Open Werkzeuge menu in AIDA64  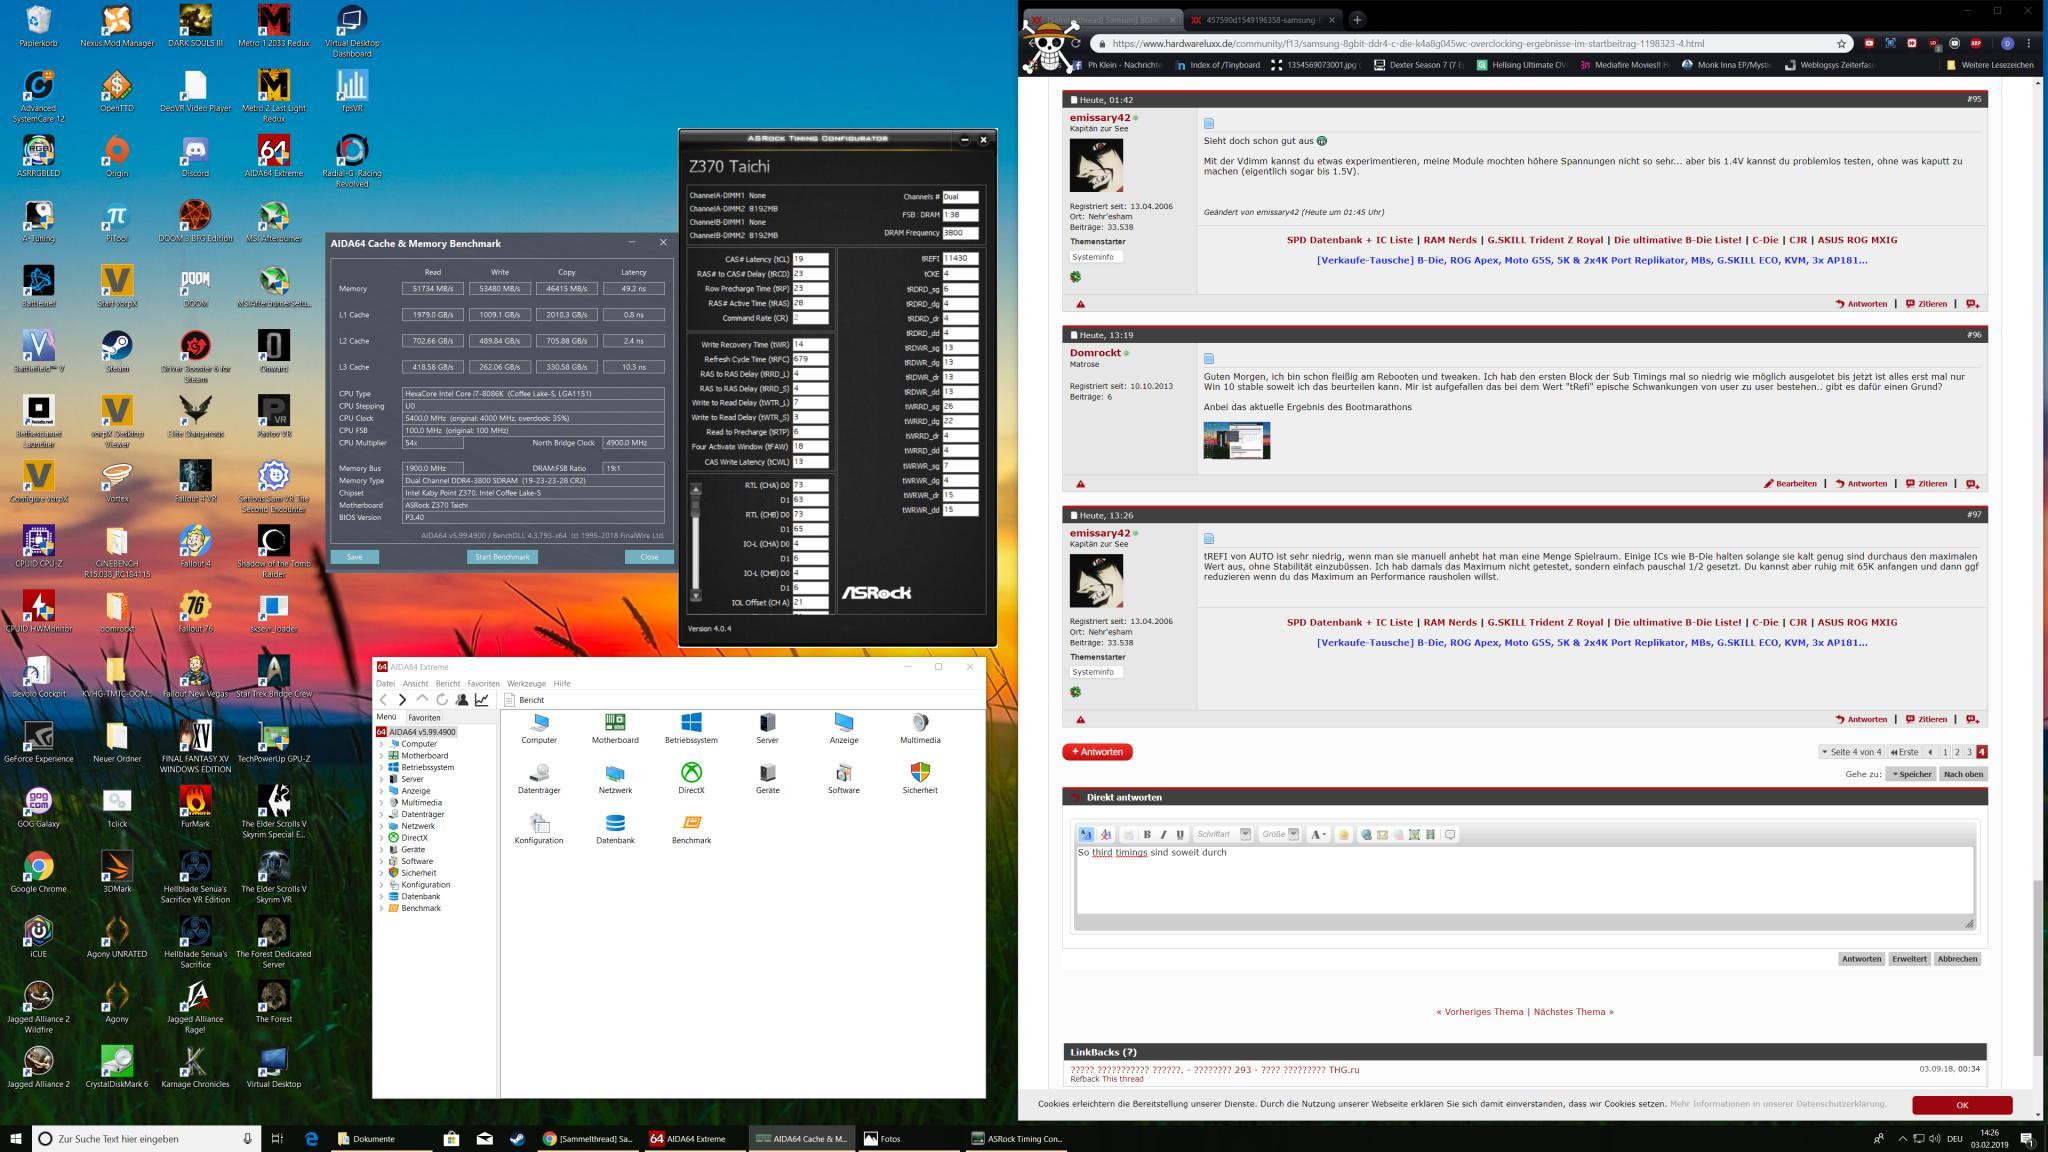point(526,683)
